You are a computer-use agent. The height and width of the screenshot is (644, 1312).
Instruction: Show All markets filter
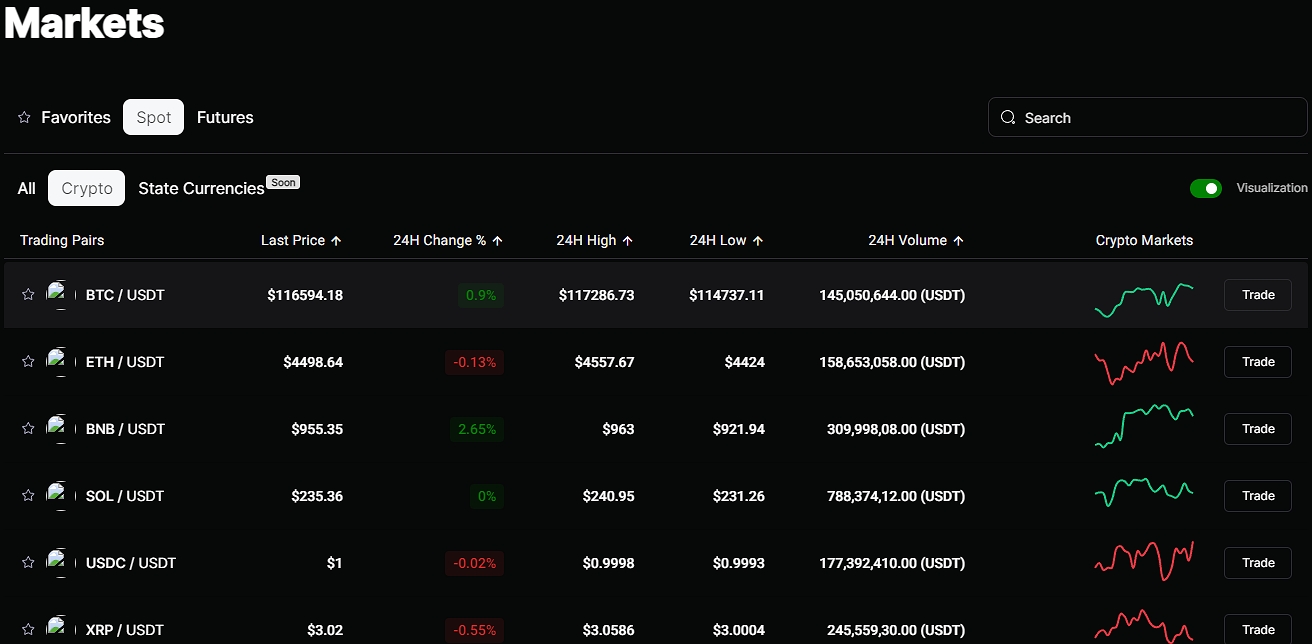(x=27, y=188)
